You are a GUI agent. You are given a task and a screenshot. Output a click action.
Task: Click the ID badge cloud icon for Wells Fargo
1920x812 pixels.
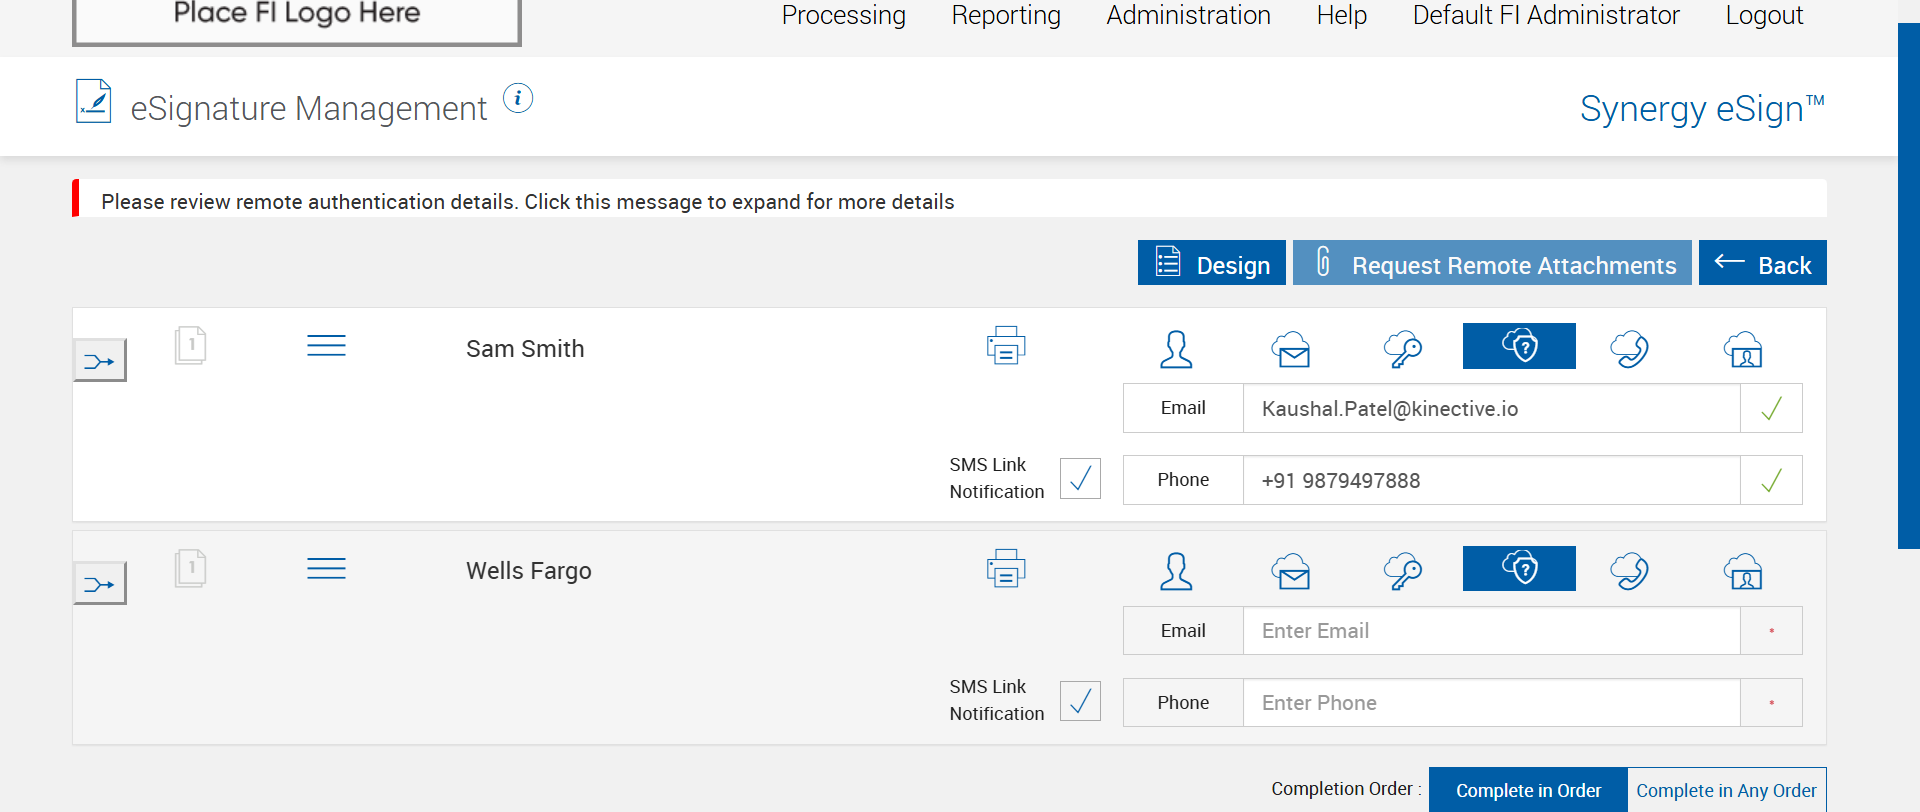[1743, 571]
